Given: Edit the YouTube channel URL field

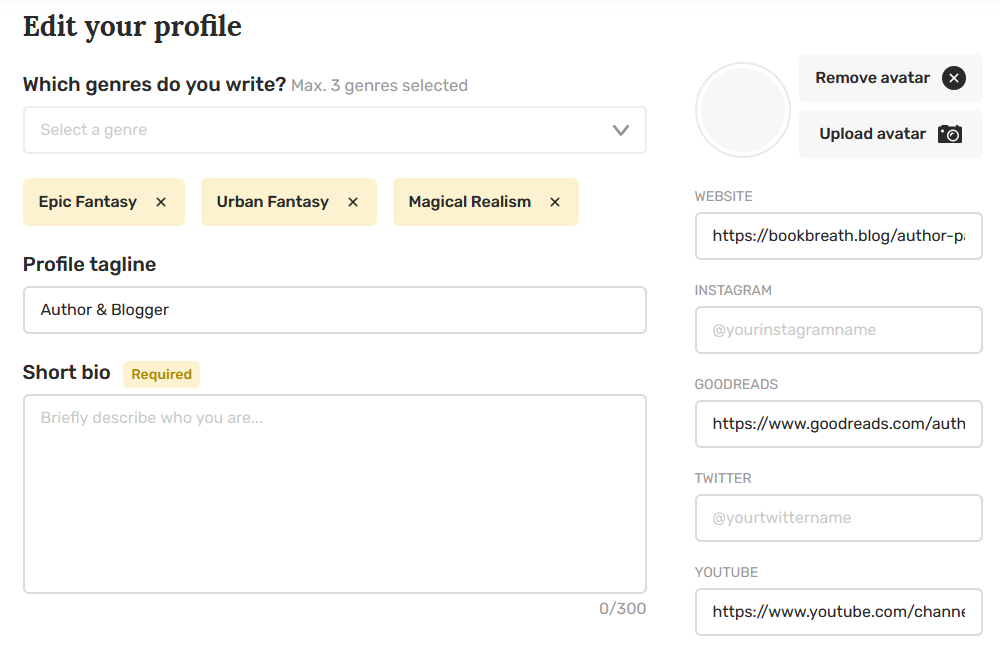Looking at the screenshot, I should (838, 612).
